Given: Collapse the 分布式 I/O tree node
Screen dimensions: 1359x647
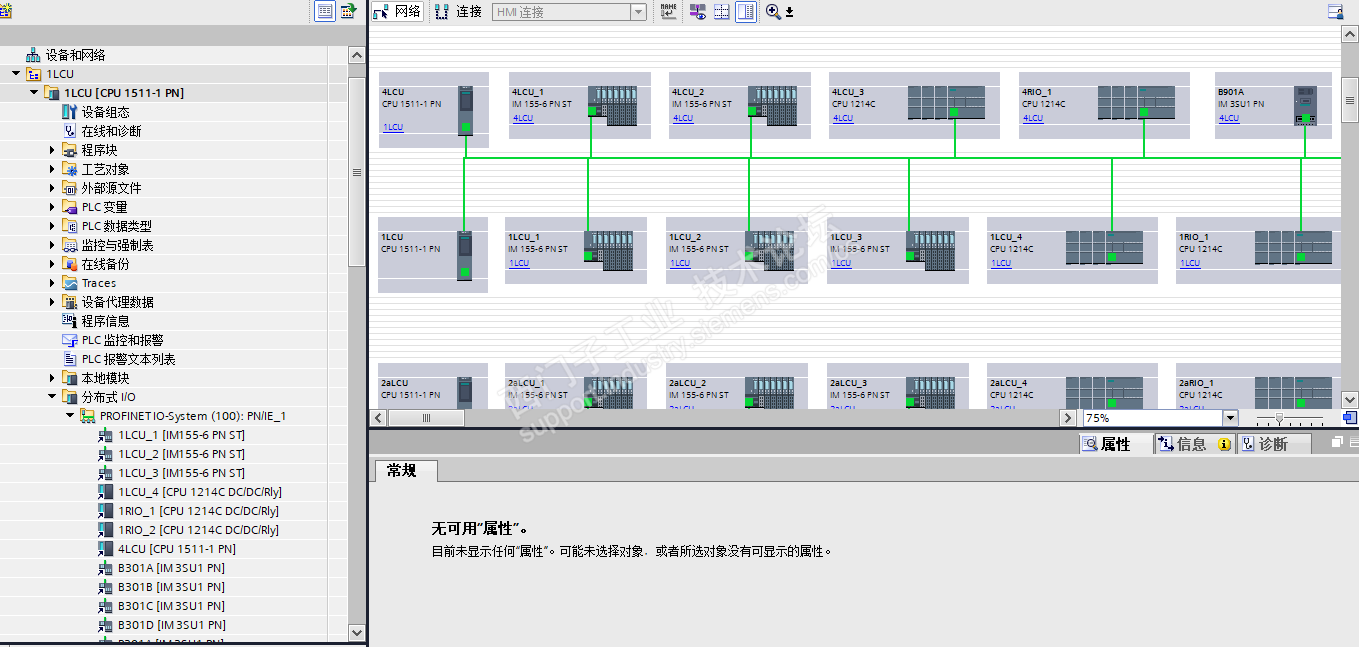Looking at the screenshot, I should (x=53, y=397).
